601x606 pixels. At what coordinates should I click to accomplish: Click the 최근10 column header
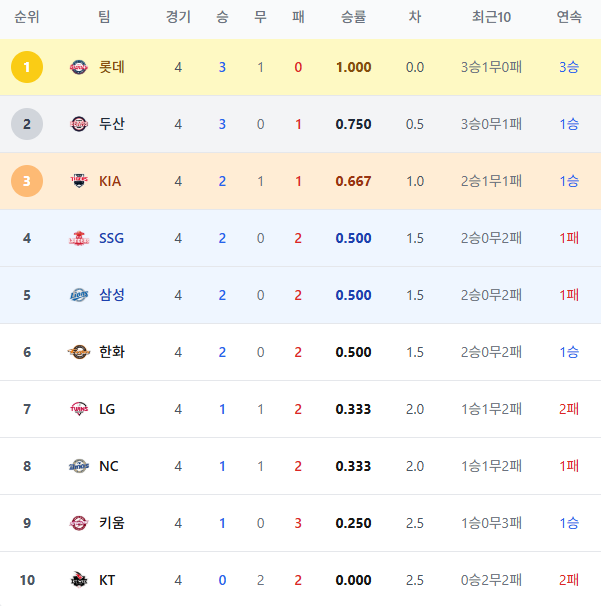(491, 17)
